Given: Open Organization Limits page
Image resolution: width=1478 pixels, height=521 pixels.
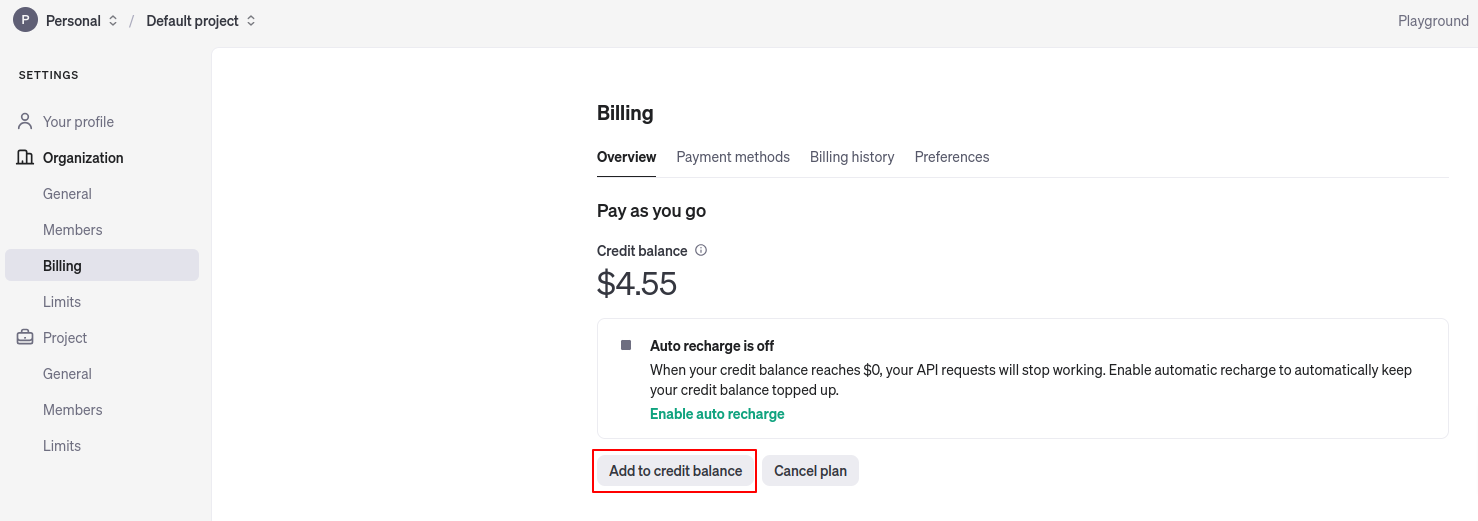Looking at the screenshot, I should (x=62, y=302).
